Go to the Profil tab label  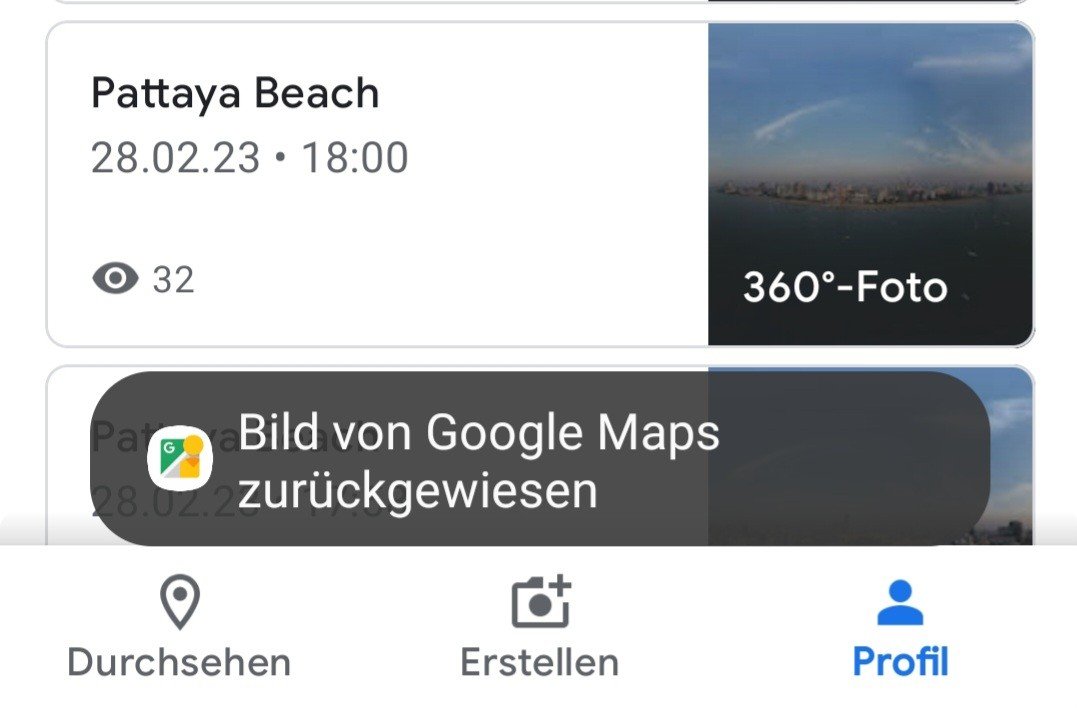tap(900, 662)
